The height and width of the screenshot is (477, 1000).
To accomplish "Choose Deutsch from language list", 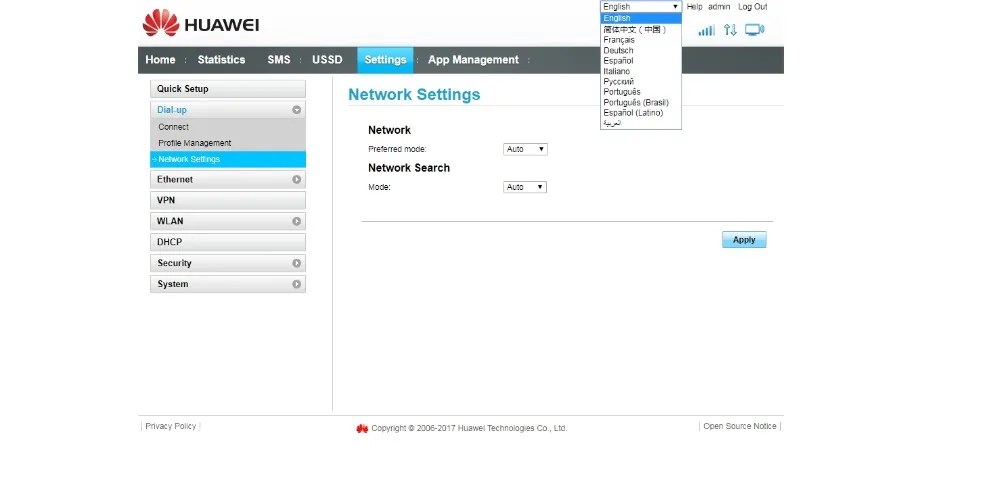I will [641, 50].
